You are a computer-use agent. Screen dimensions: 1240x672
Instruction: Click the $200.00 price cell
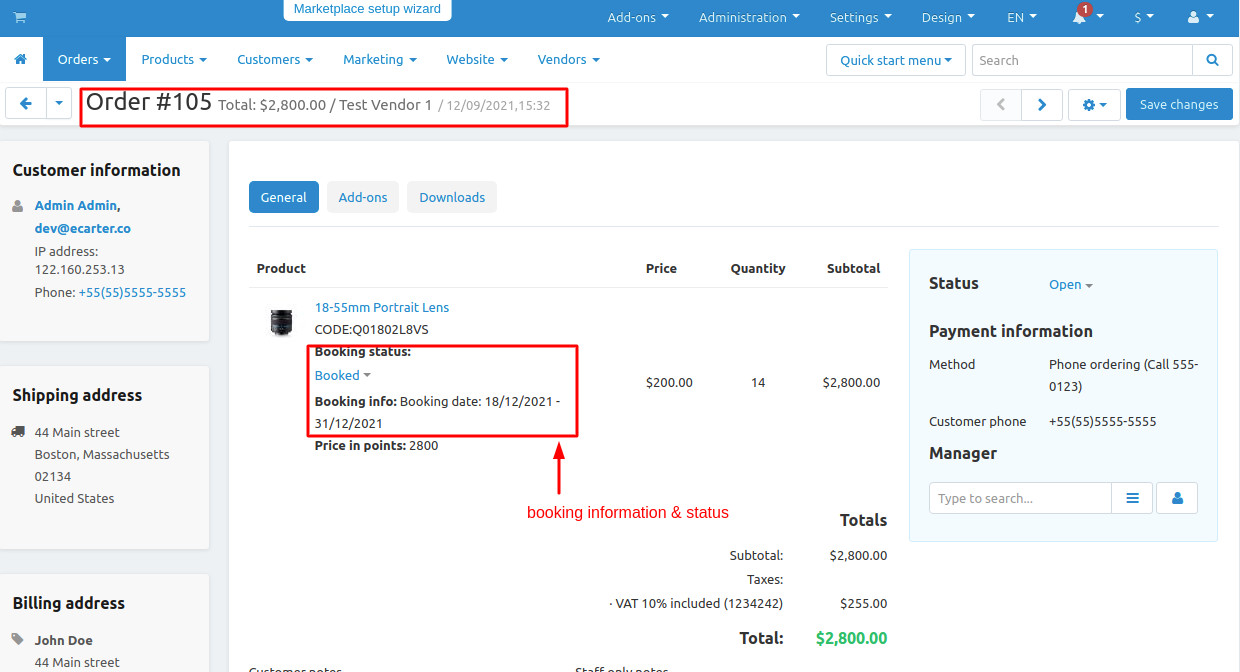pos(669,382)
